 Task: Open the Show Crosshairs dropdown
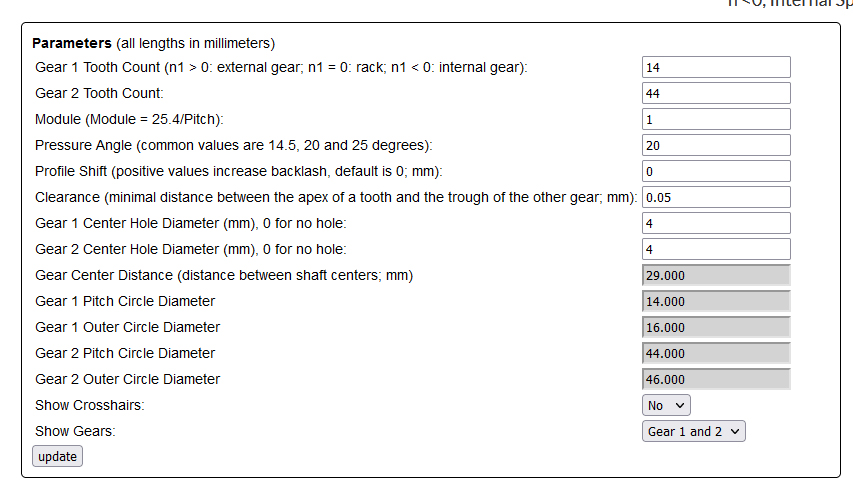point(666,405)
